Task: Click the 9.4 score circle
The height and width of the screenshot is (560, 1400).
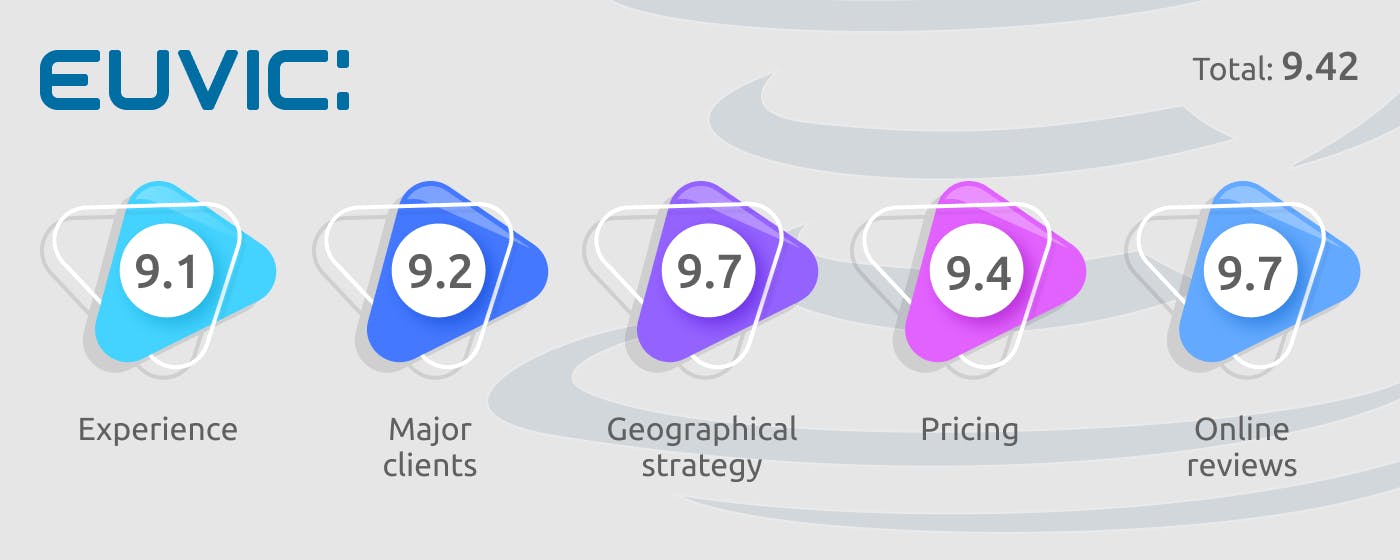Action: (978, 271)
